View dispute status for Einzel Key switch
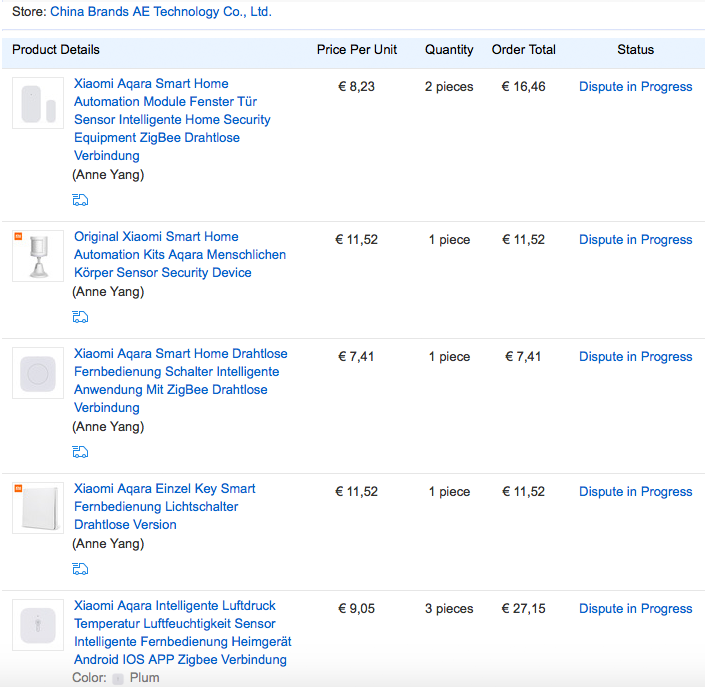Image resolution: width=705 pixels, height=687 pixels. pyautogui.click(x=635, y=492)
